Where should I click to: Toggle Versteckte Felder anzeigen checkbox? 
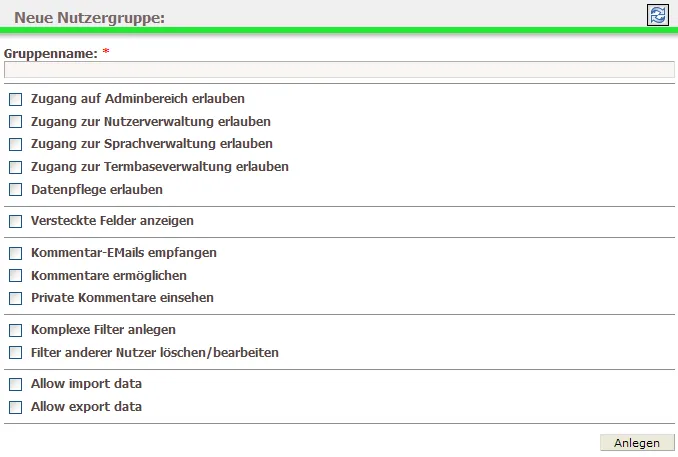coord(16,221)
